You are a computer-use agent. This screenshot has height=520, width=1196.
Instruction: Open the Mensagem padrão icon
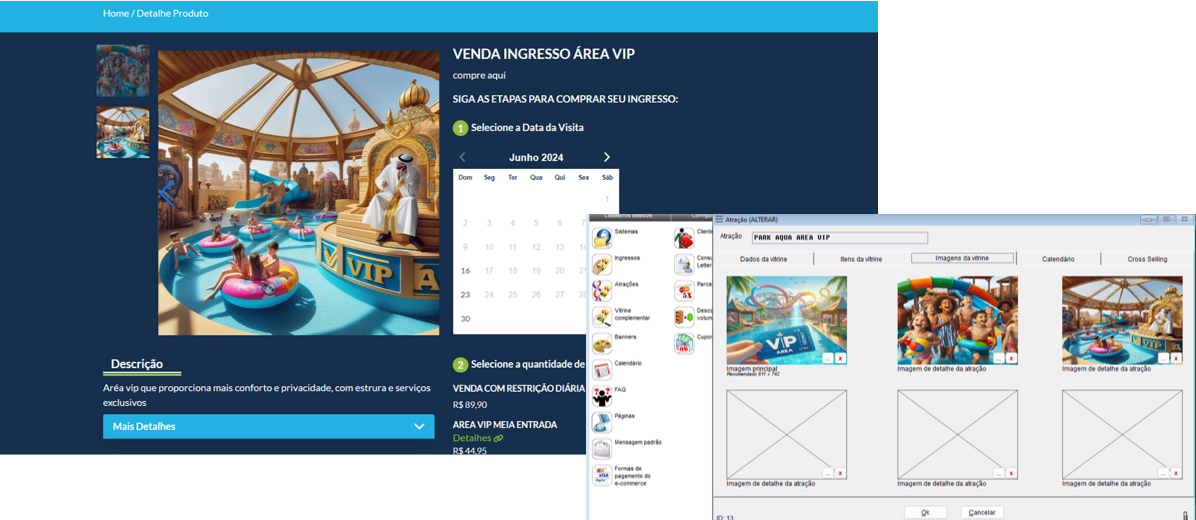click(x=602, y=449)
